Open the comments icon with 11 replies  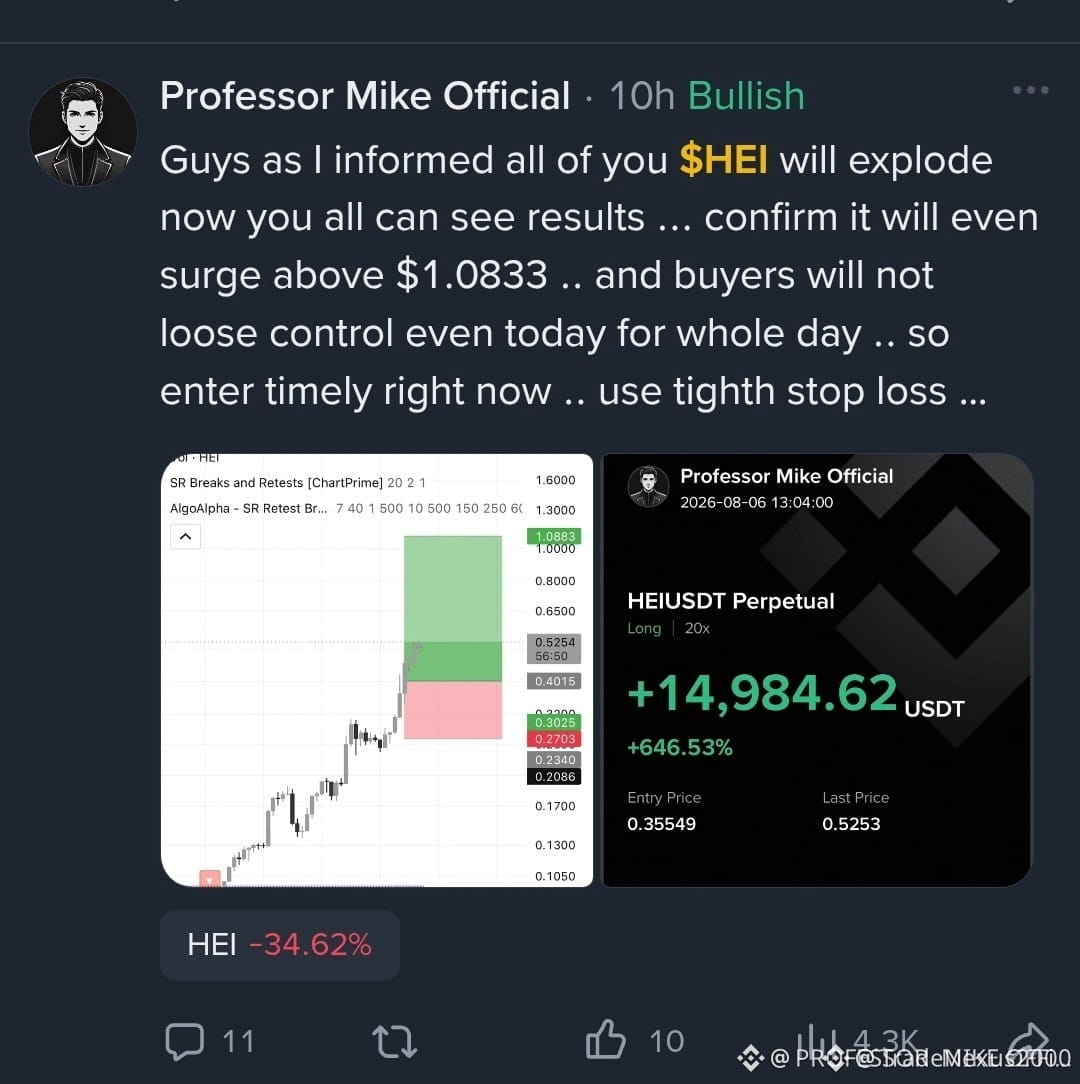click(x=185, y=1040)
